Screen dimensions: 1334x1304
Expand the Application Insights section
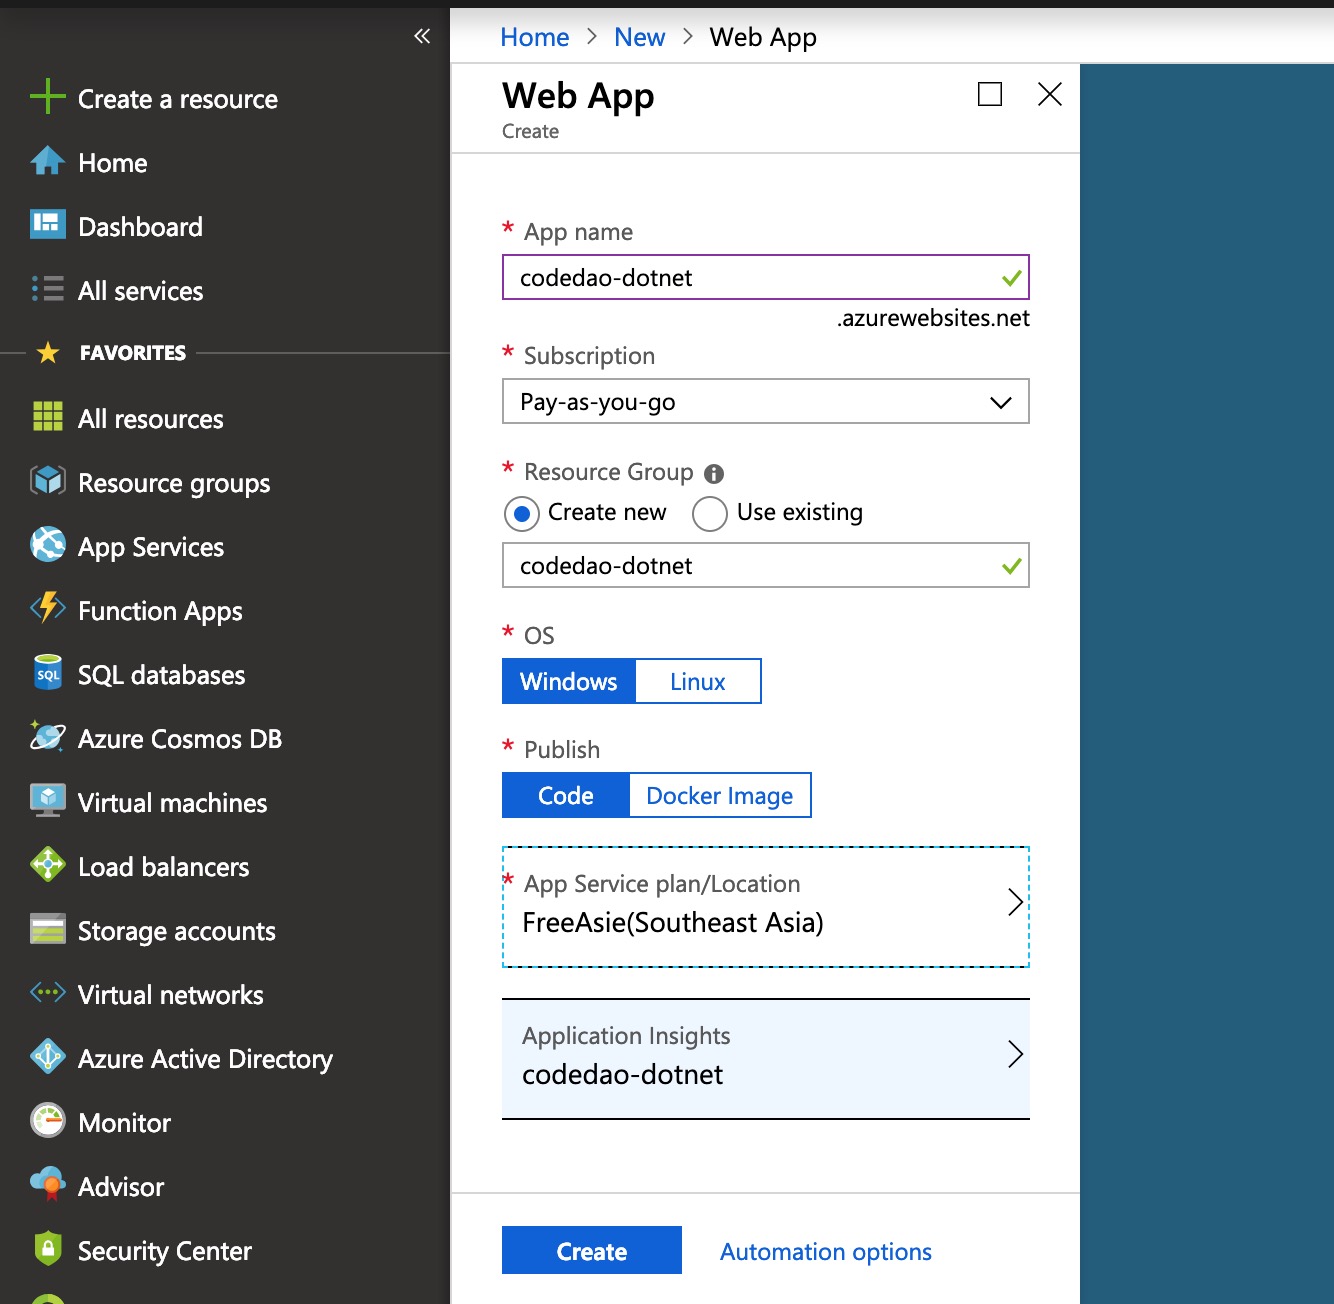tap(765, 1057)
